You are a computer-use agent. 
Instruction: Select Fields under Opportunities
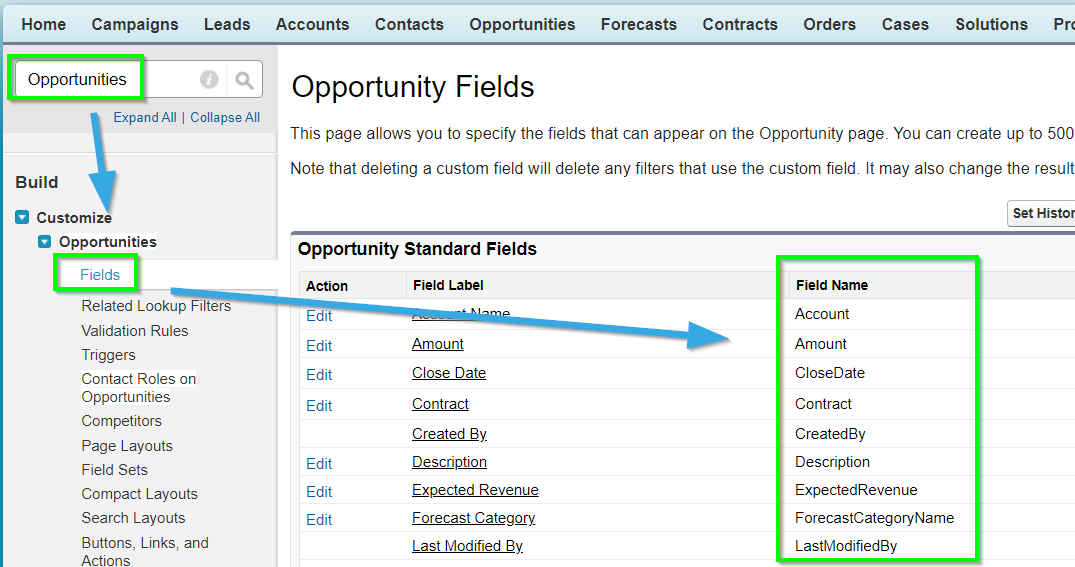(x=100, y=274)
